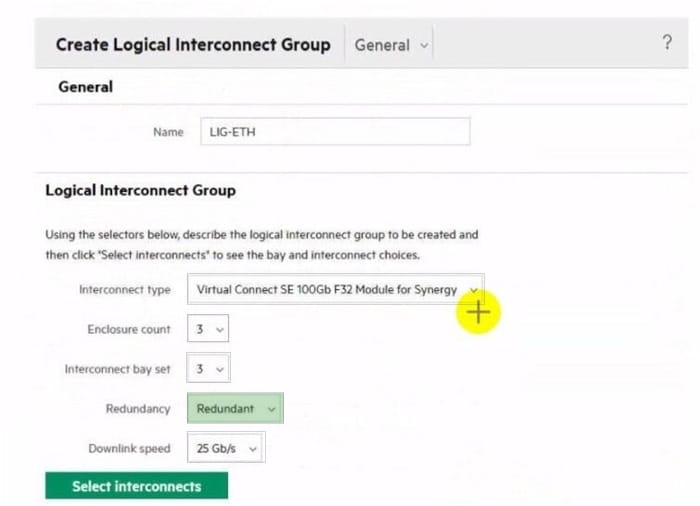Viewport: 700px width, 506px height.
Task: Click the chevron beside General in header
Action: pyautogui.click(x=425, y=45)
